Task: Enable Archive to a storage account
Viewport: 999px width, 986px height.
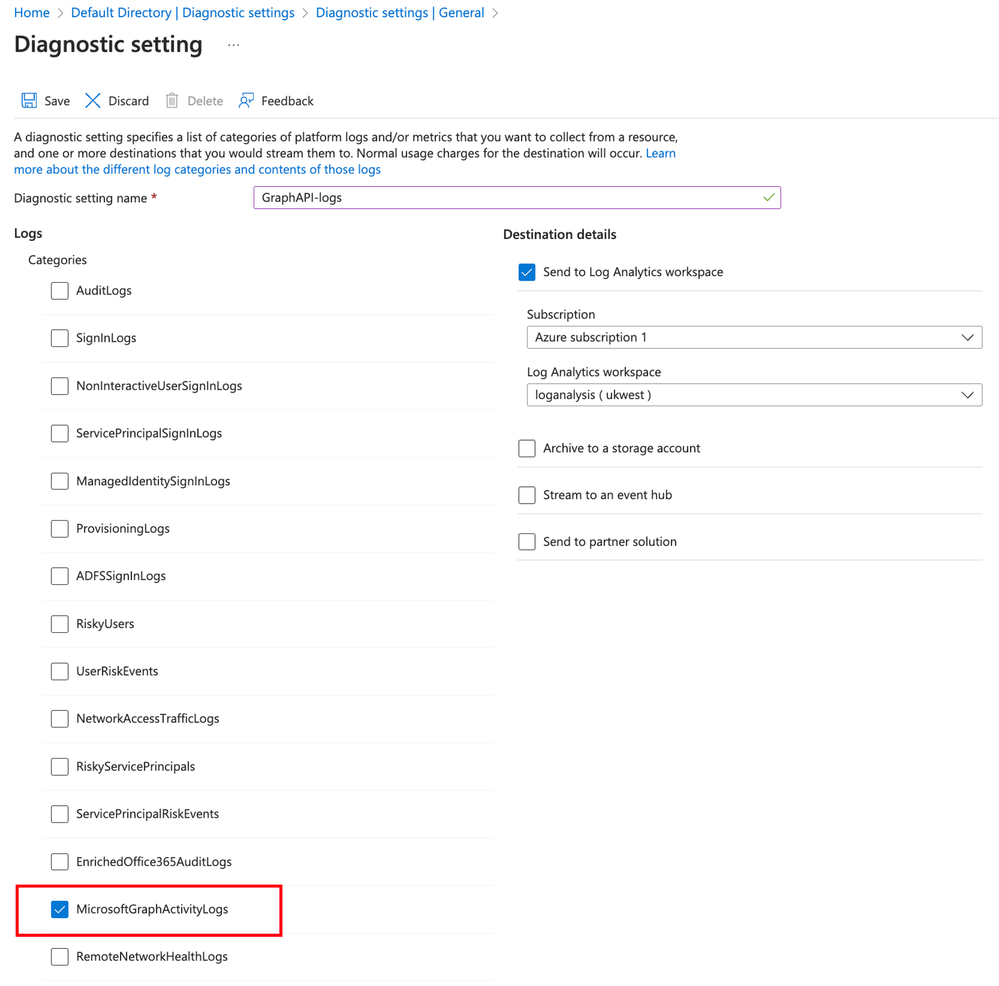Action: click(527, 448)
